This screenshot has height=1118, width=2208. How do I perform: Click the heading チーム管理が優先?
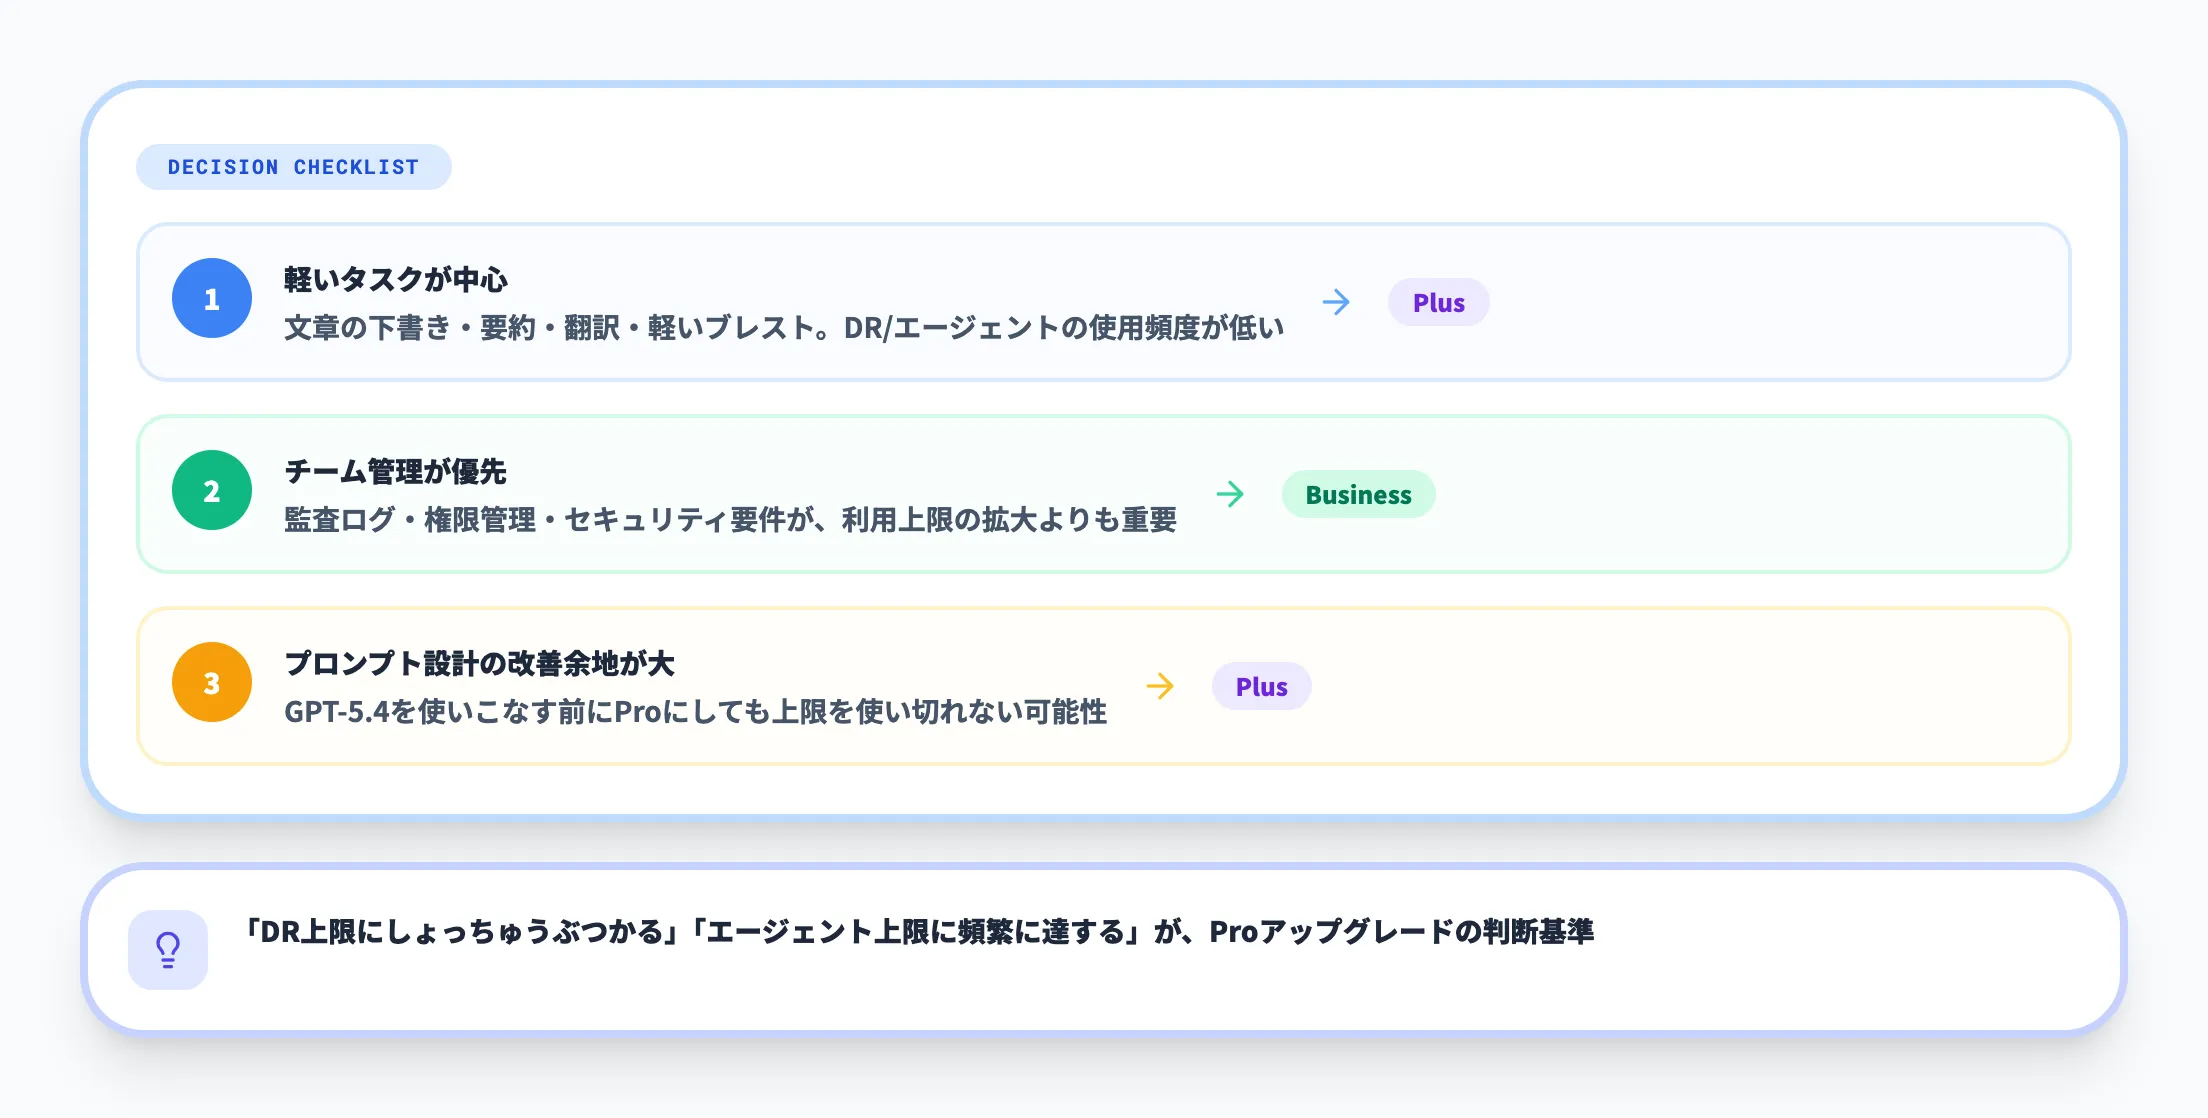[x=395, y=471]
